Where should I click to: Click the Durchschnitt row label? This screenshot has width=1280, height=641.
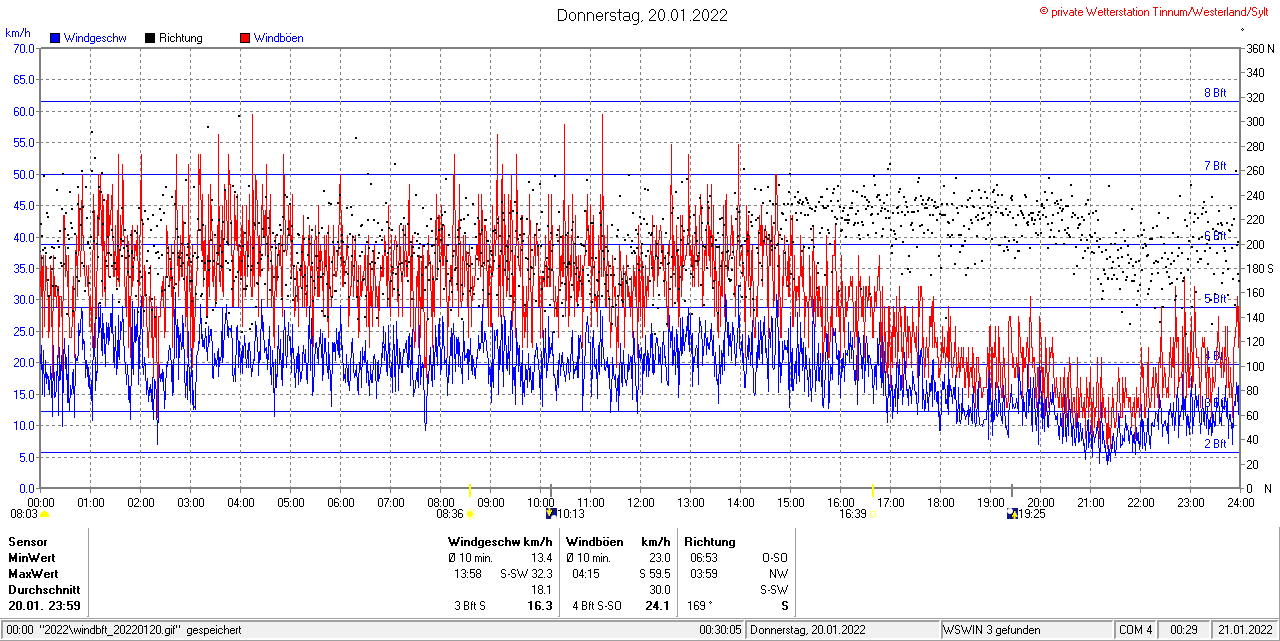pyautogui.click(x=44, y=590)
